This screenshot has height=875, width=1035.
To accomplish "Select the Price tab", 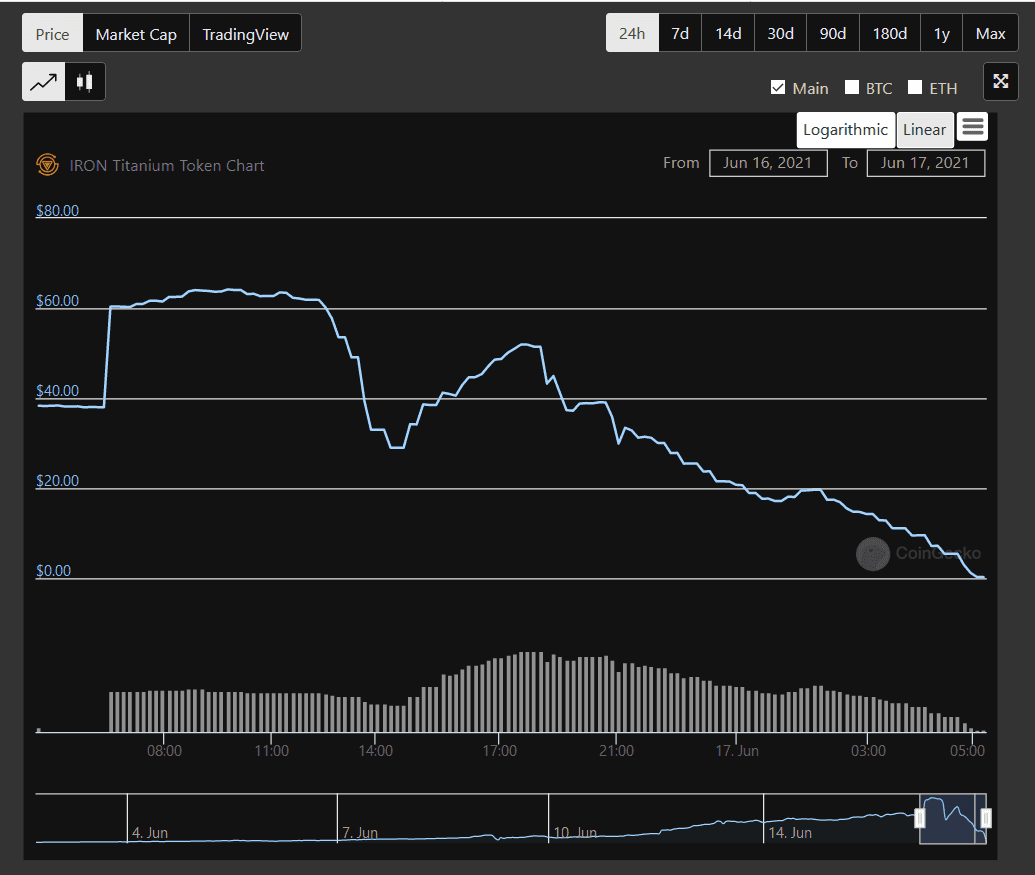I will [x=53, y=34].
